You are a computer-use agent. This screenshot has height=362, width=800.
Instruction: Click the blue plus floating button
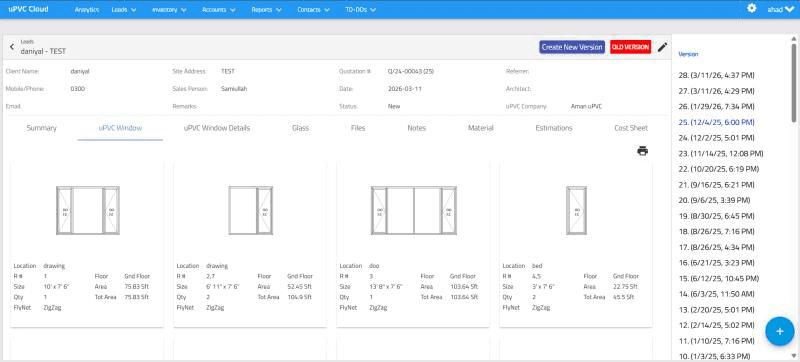pos(780,331)
